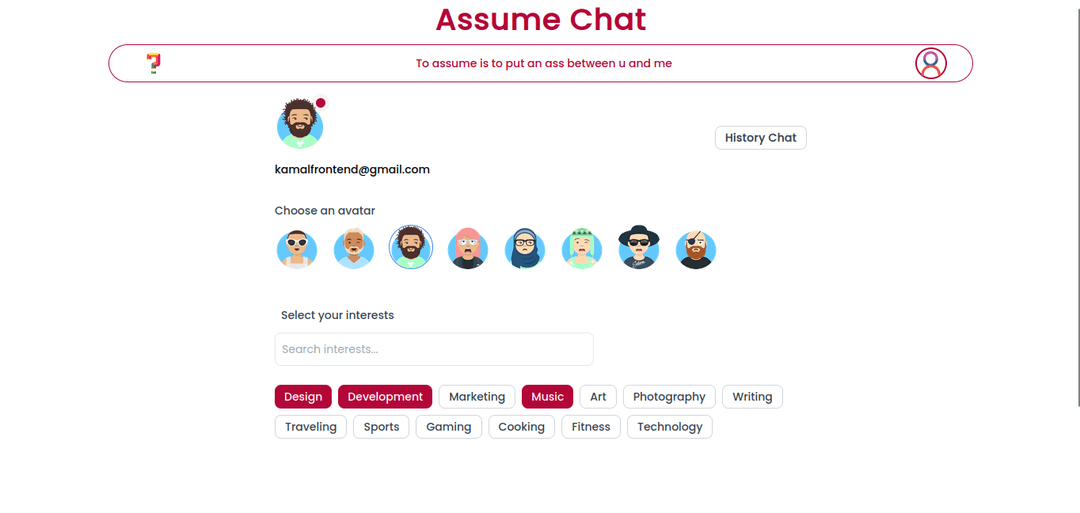Open the History Chat button
The image size is (1080, 513).
(760, 138)
